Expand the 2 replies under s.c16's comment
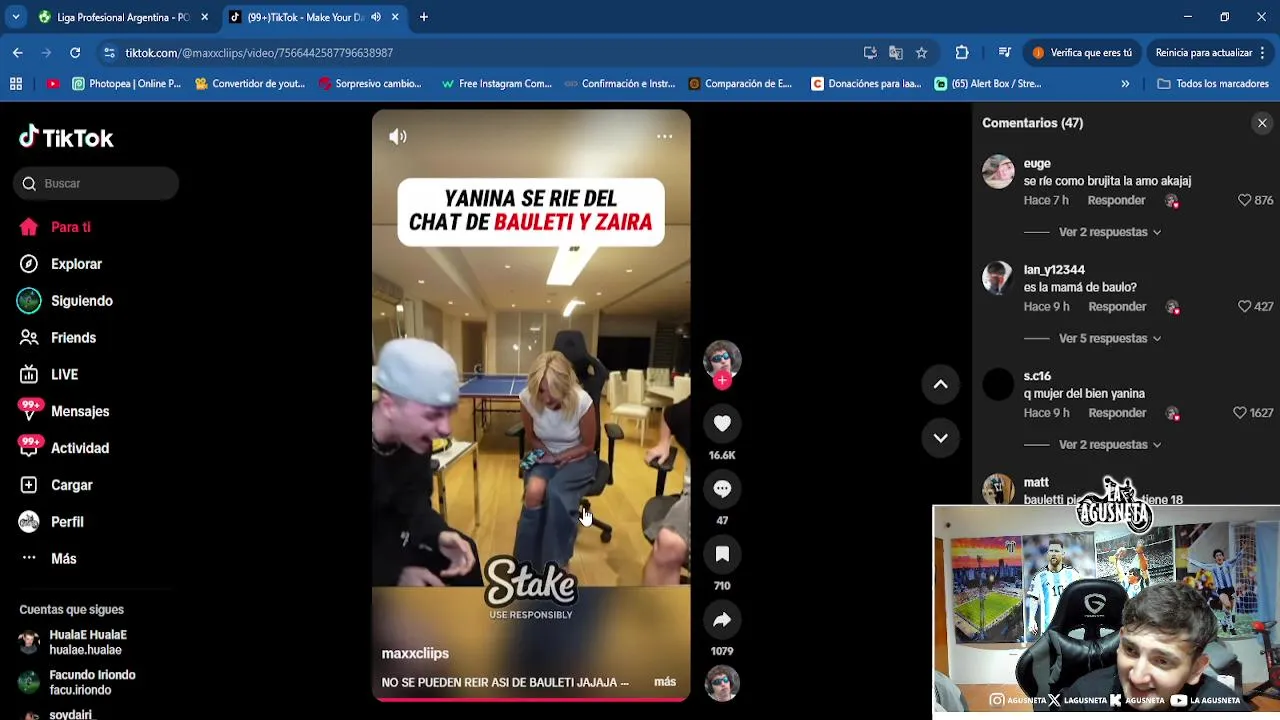The height and width of the screenshot is (720, 1280). click(1109, 444)
